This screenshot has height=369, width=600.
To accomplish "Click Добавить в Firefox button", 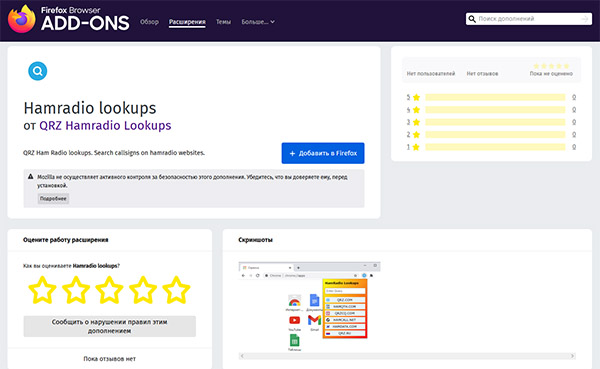I will (323, 153).
